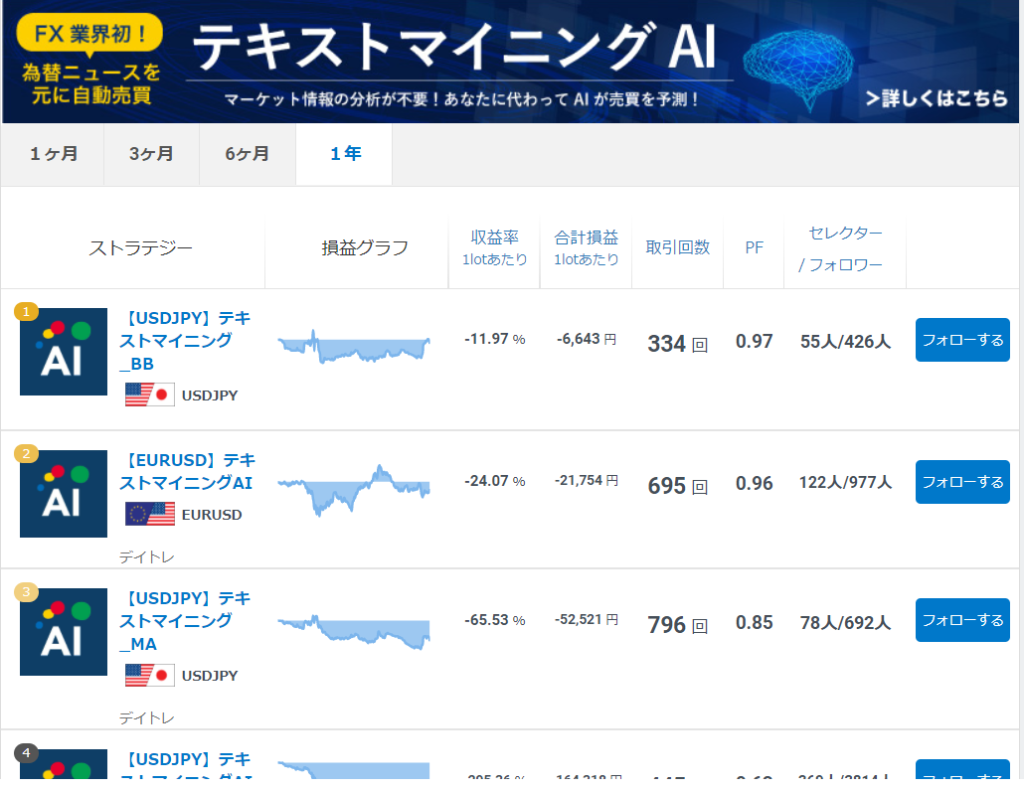The image size is (1024, 790).
Task: Click the 796 回 trade count
Action: (x=677, y=625)
